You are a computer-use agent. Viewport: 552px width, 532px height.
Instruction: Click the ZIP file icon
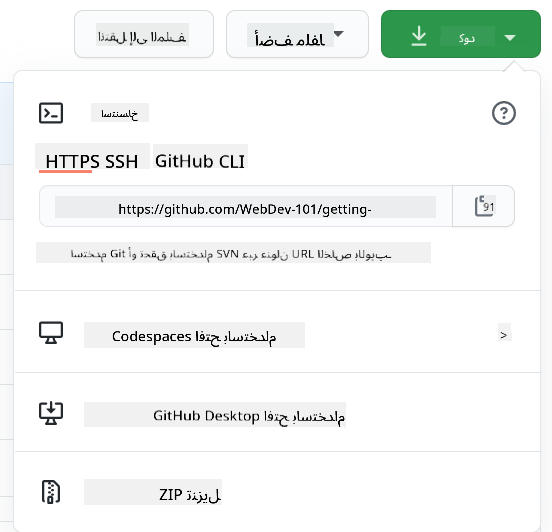point(51,492)
